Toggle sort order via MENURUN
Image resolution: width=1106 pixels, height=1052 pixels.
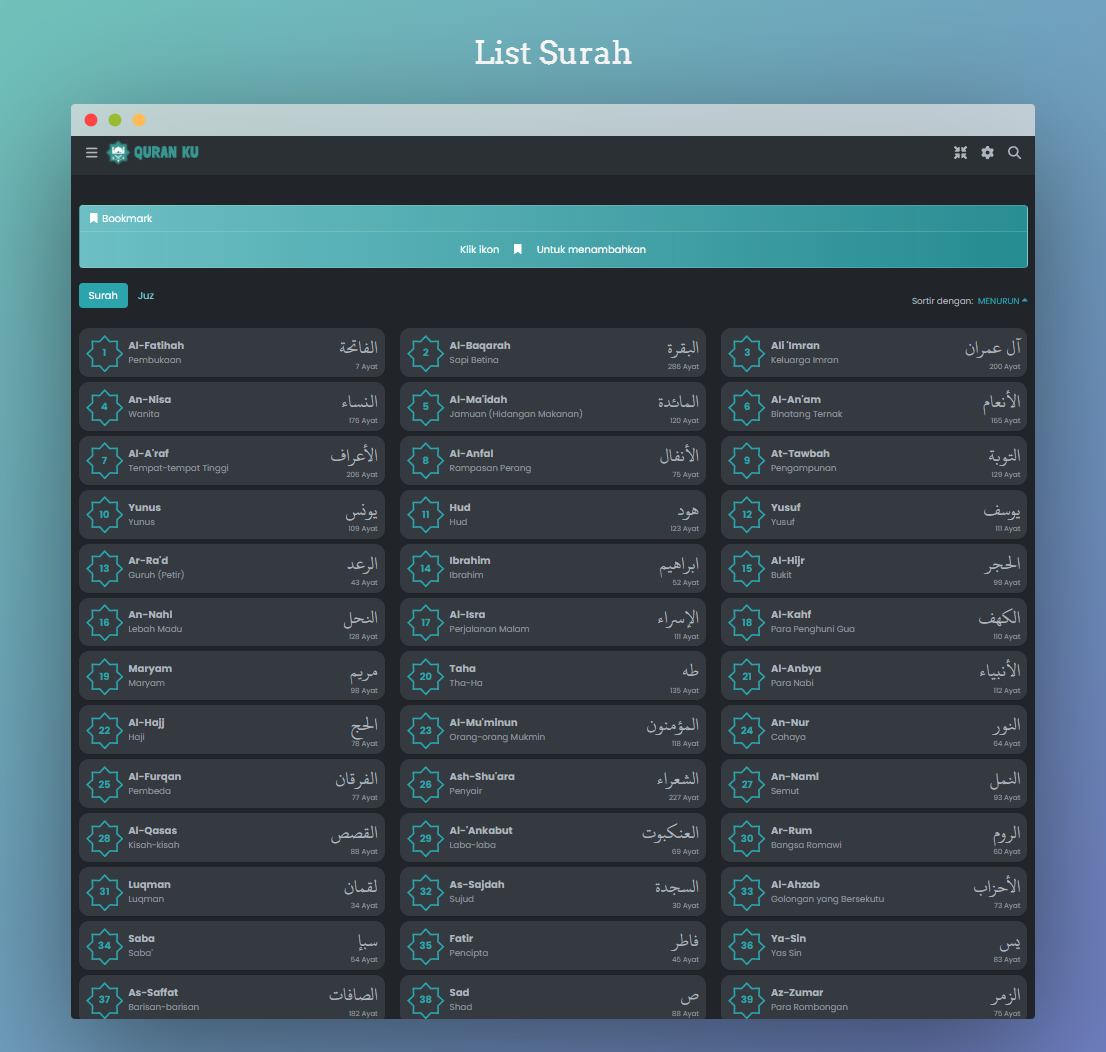(1002, 301)
